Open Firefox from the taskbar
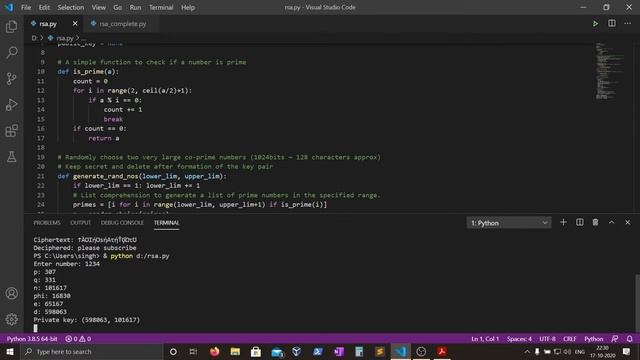Screen dimensions: 640x360 click(214, 351)
